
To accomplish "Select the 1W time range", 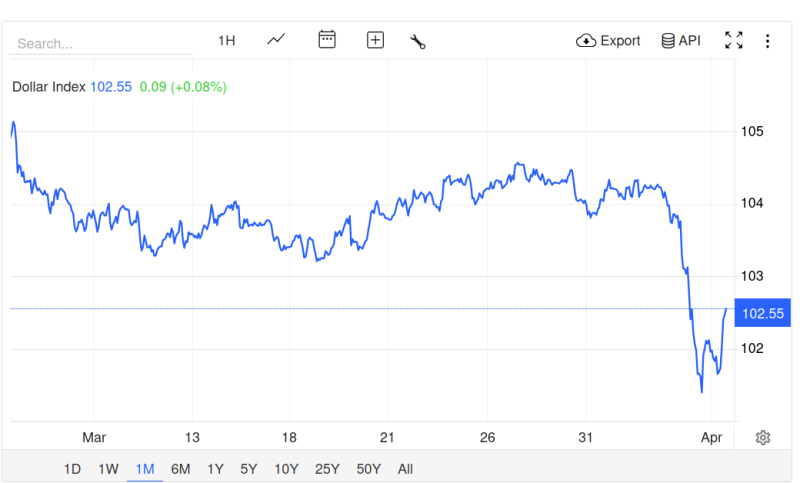I will [x=108, y=469].
